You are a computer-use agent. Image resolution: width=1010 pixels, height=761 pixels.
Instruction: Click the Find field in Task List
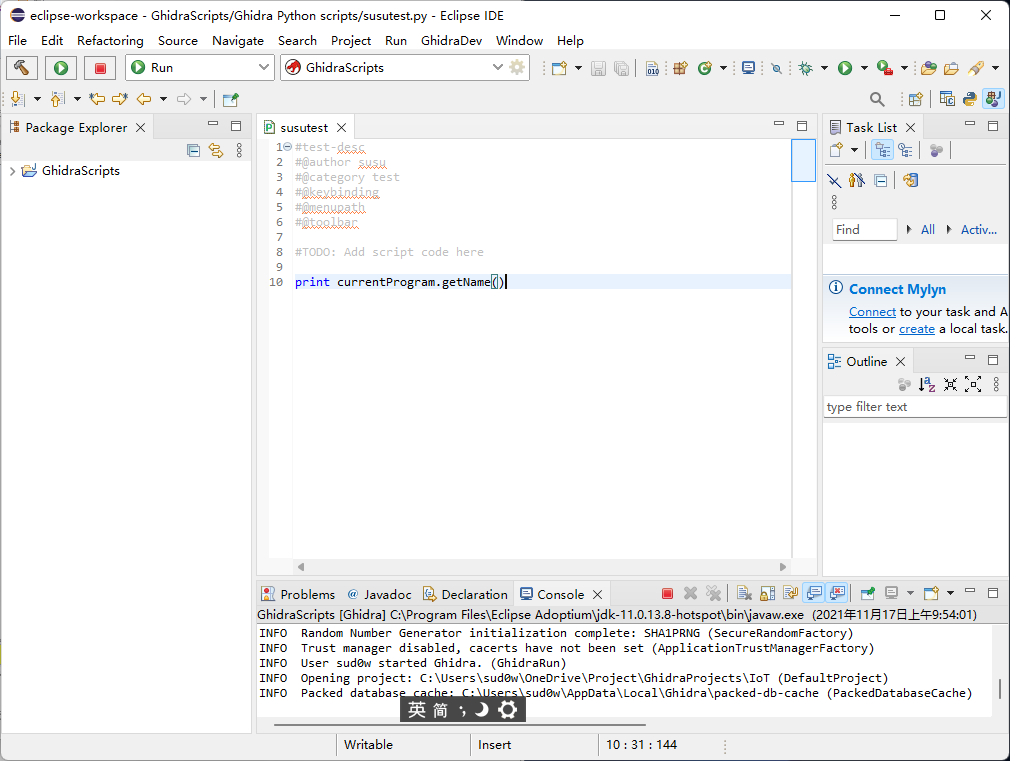(863, 229)
